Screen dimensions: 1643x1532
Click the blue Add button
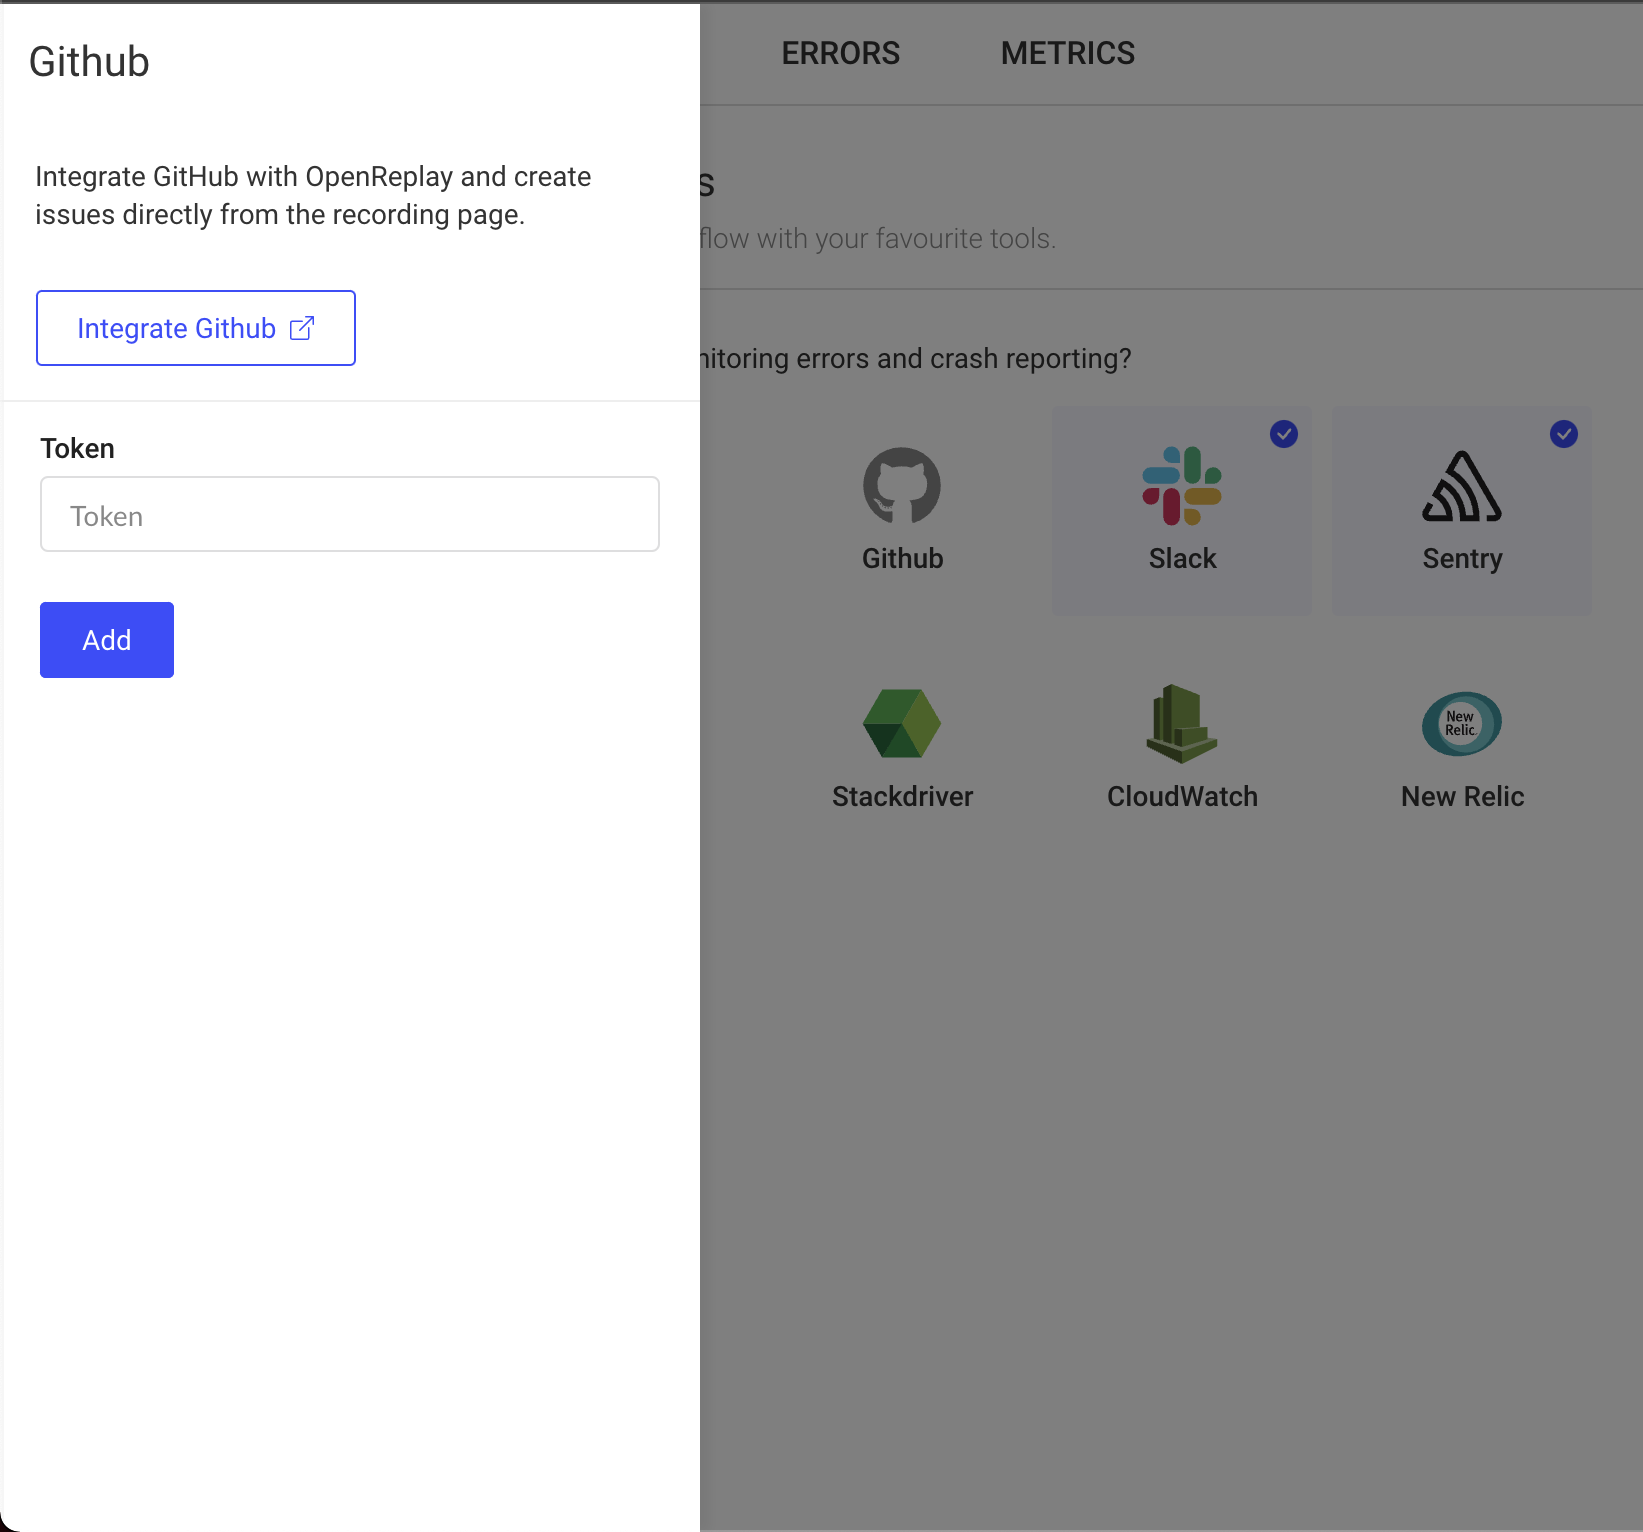point(107,640)
